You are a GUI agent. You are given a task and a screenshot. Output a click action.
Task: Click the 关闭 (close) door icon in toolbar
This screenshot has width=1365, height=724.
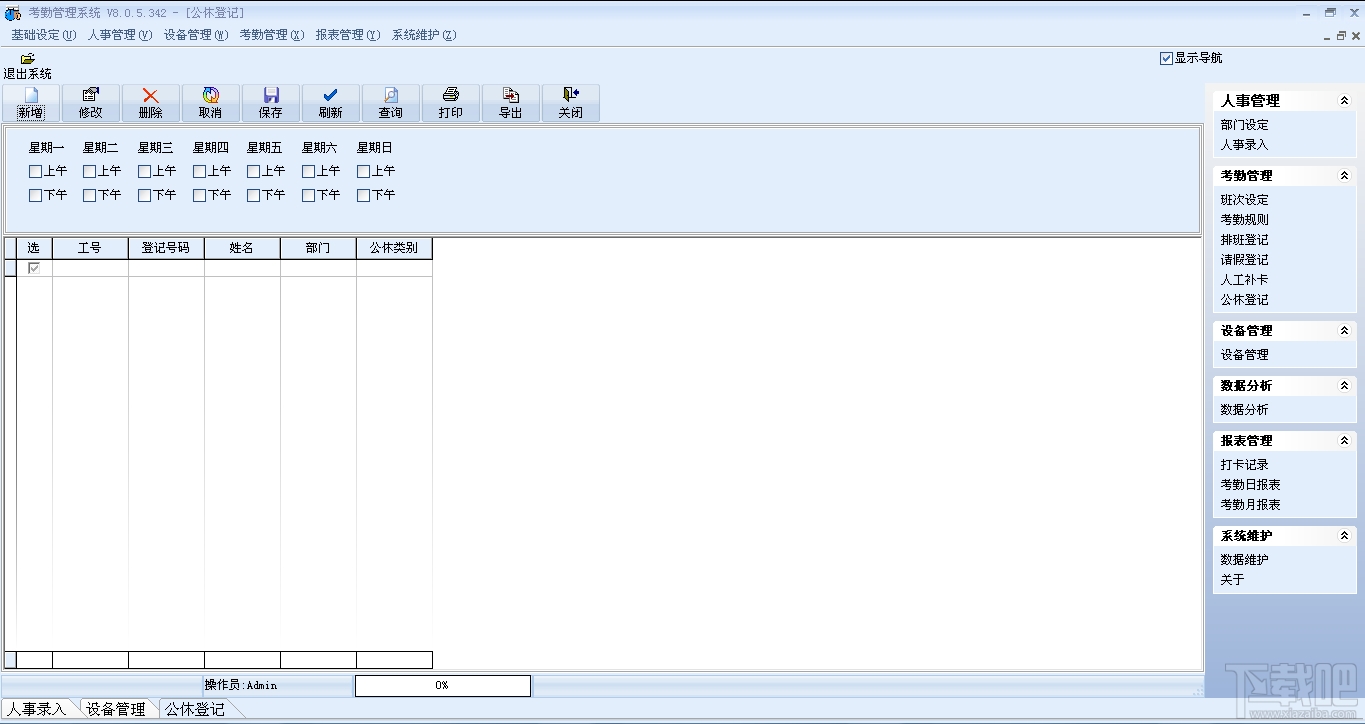coord(571,95)
